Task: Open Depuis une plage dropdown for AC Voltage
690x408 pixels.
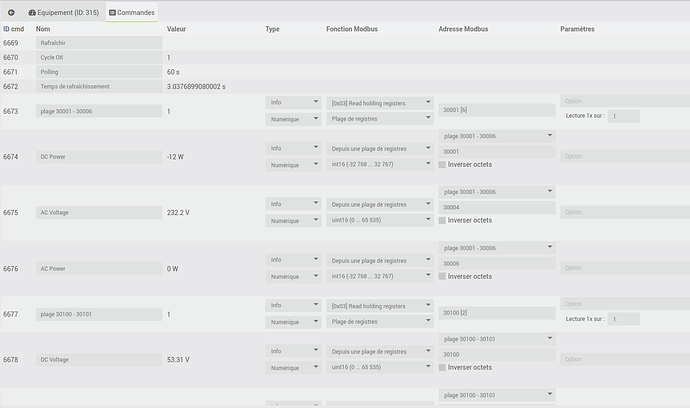Action: (x=380, y=204)
